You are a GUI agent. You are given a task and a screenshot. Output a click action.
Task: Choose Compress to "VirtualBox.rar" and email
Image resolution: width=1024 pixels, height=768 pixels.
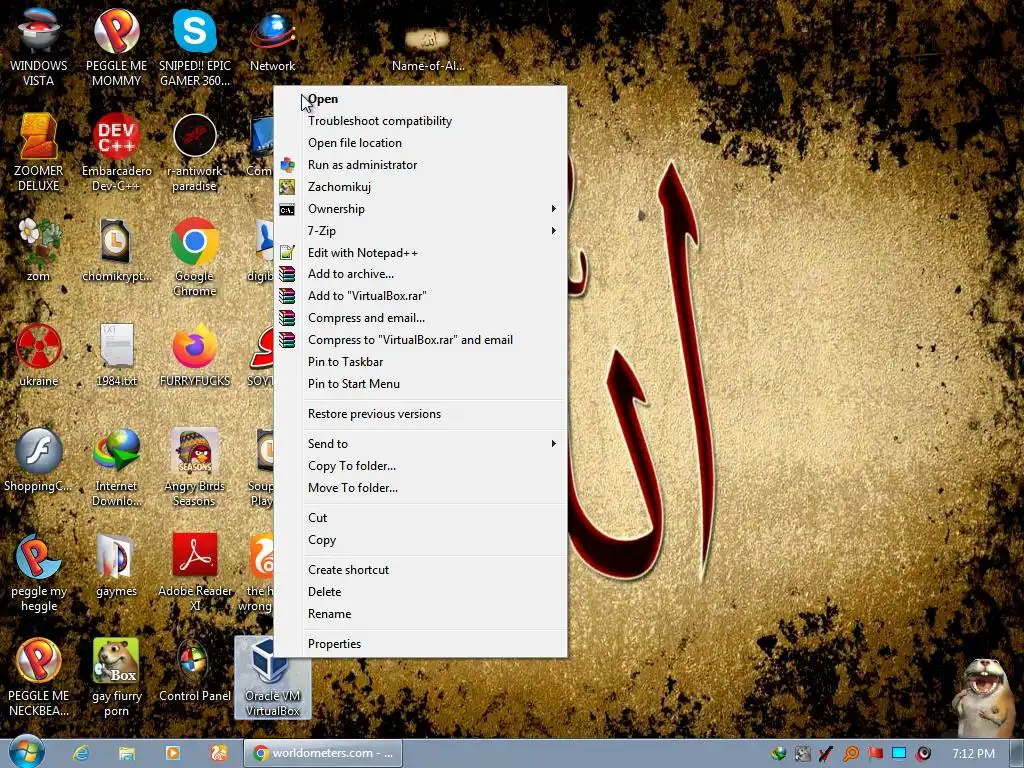point(421,340)
